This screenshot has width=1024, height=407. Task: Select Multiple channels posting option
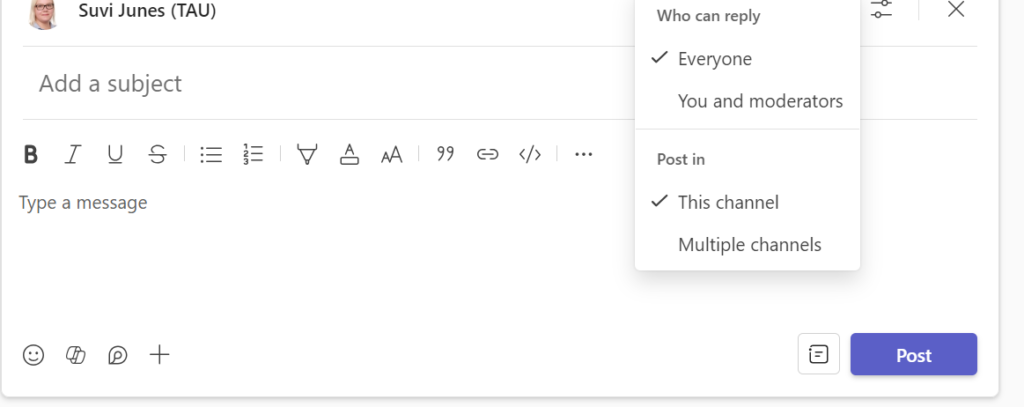coord(749,244)
